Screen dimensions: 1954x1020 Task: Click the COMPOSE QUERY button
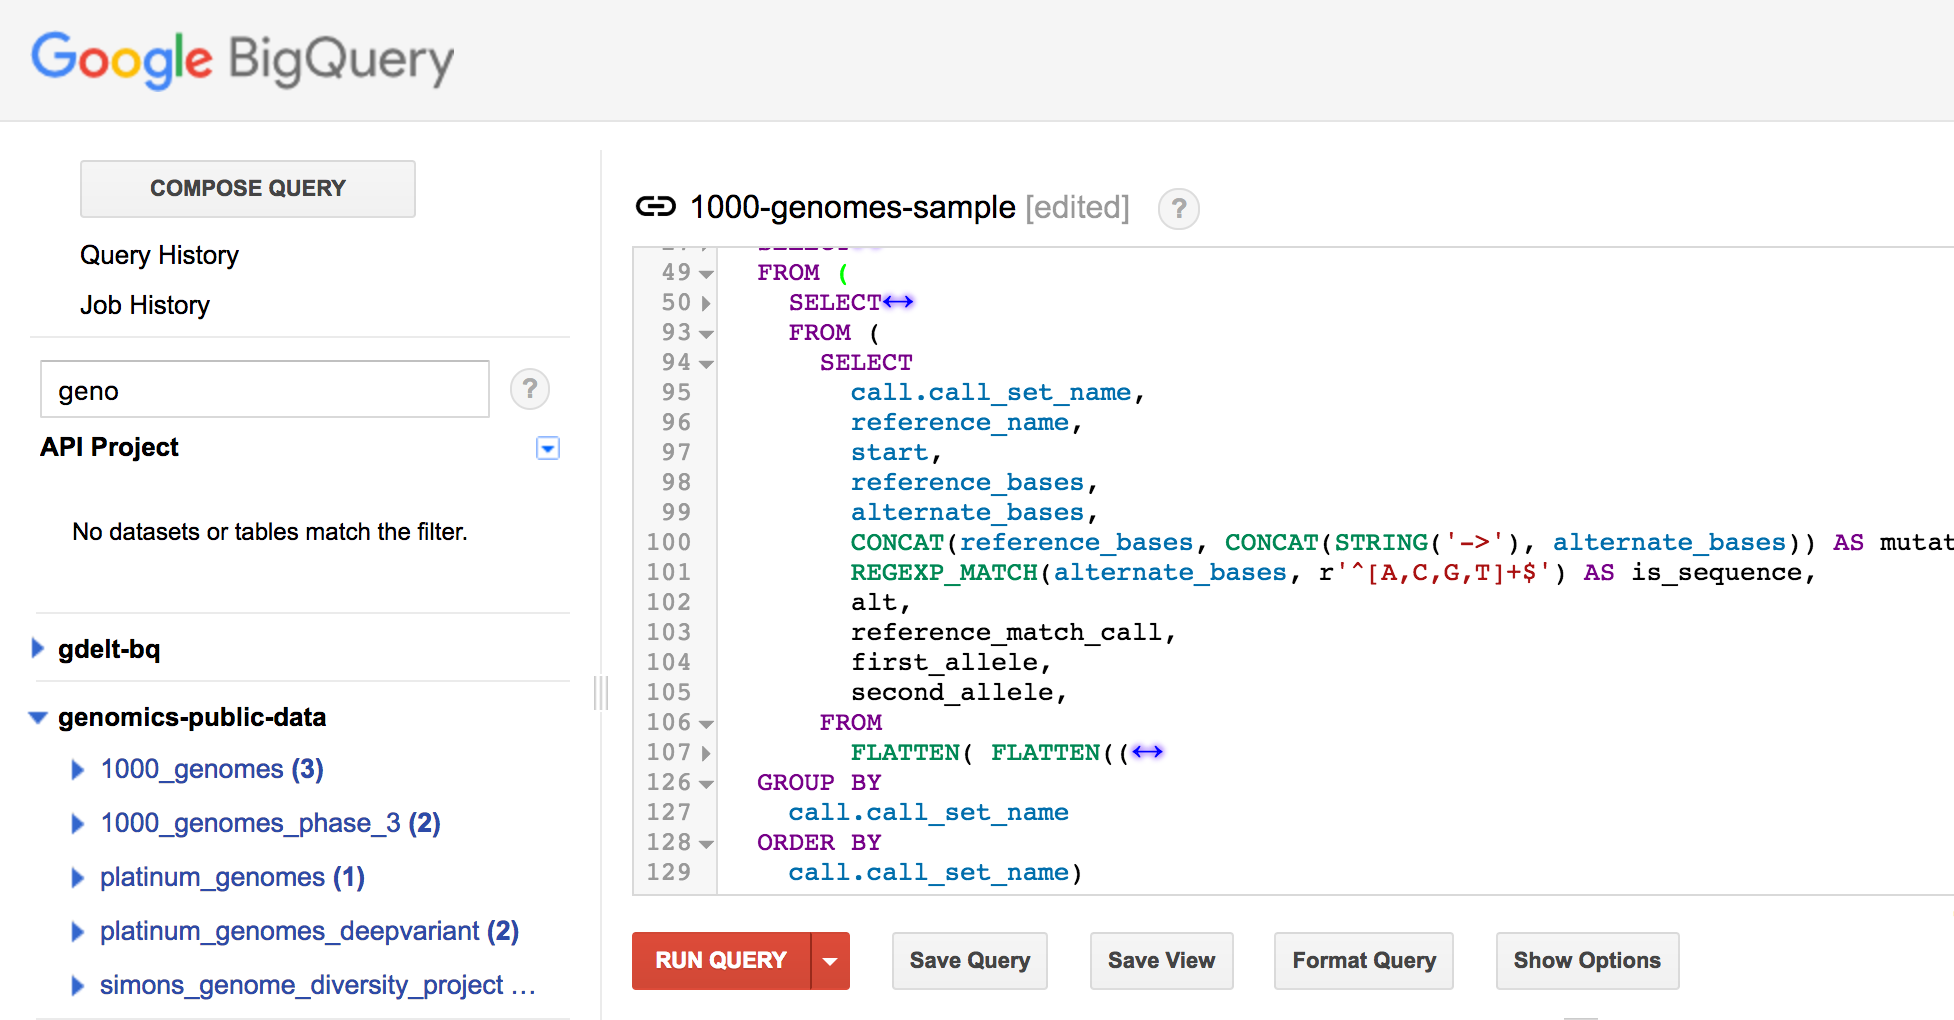[248, 189]
